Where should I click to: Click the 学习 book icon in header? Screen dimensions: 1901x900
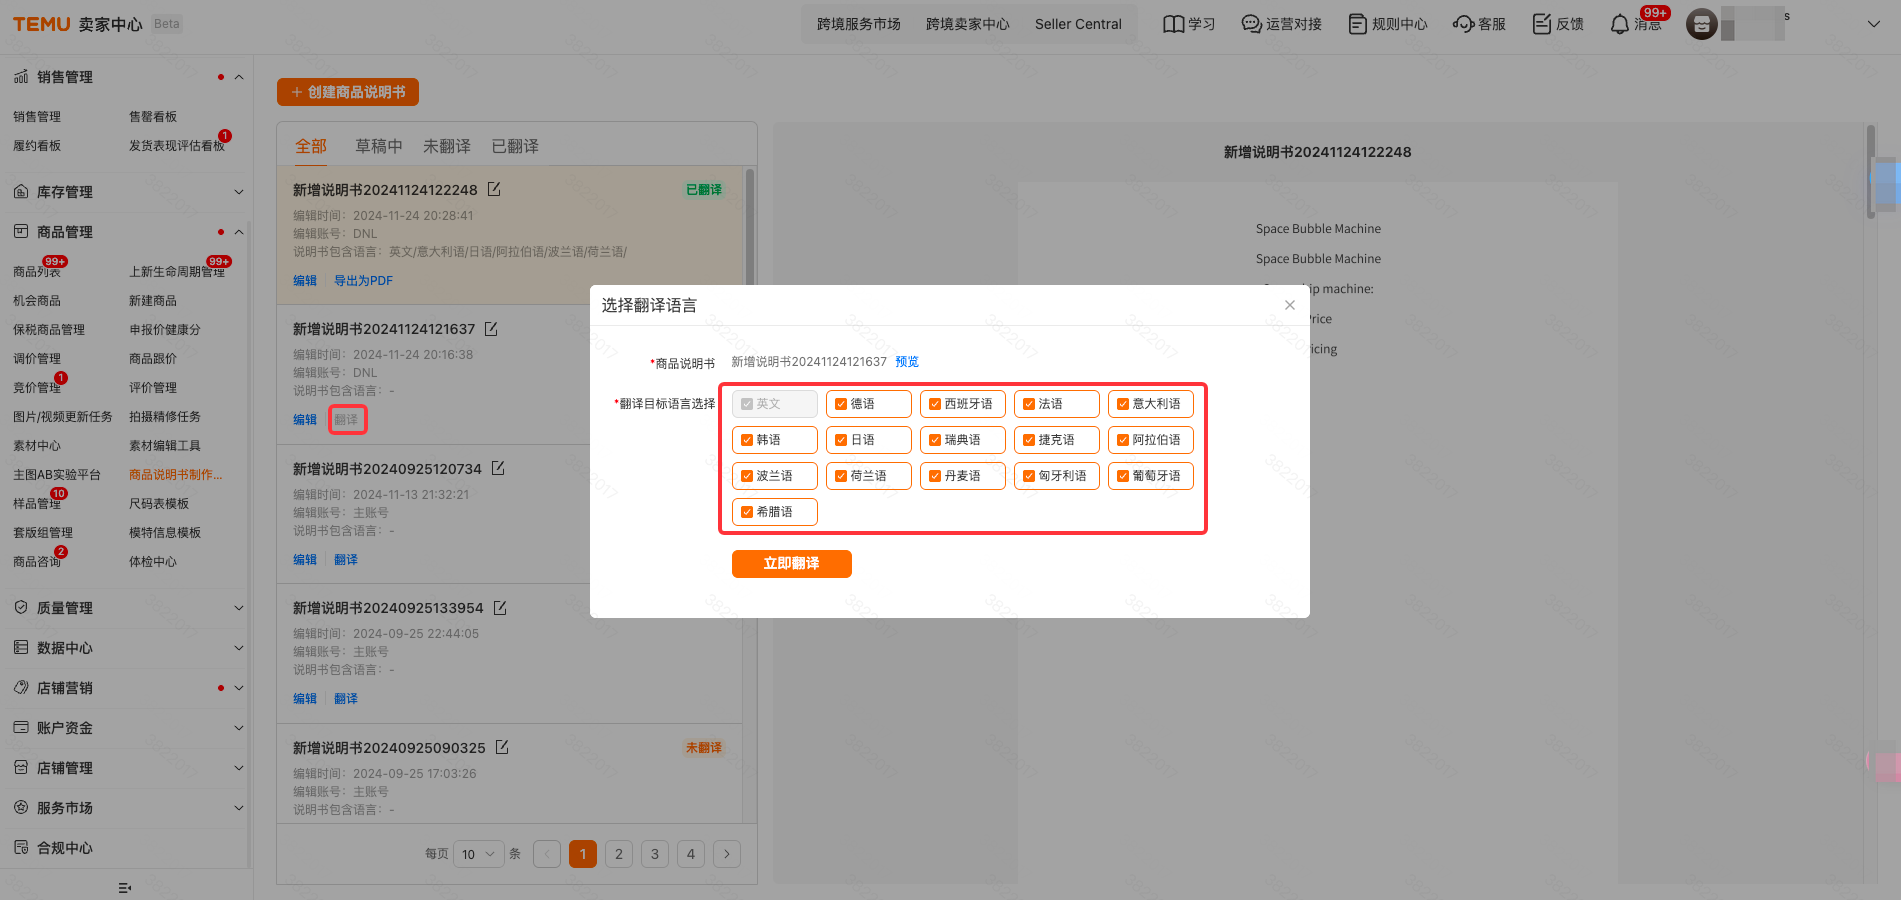1173,24
